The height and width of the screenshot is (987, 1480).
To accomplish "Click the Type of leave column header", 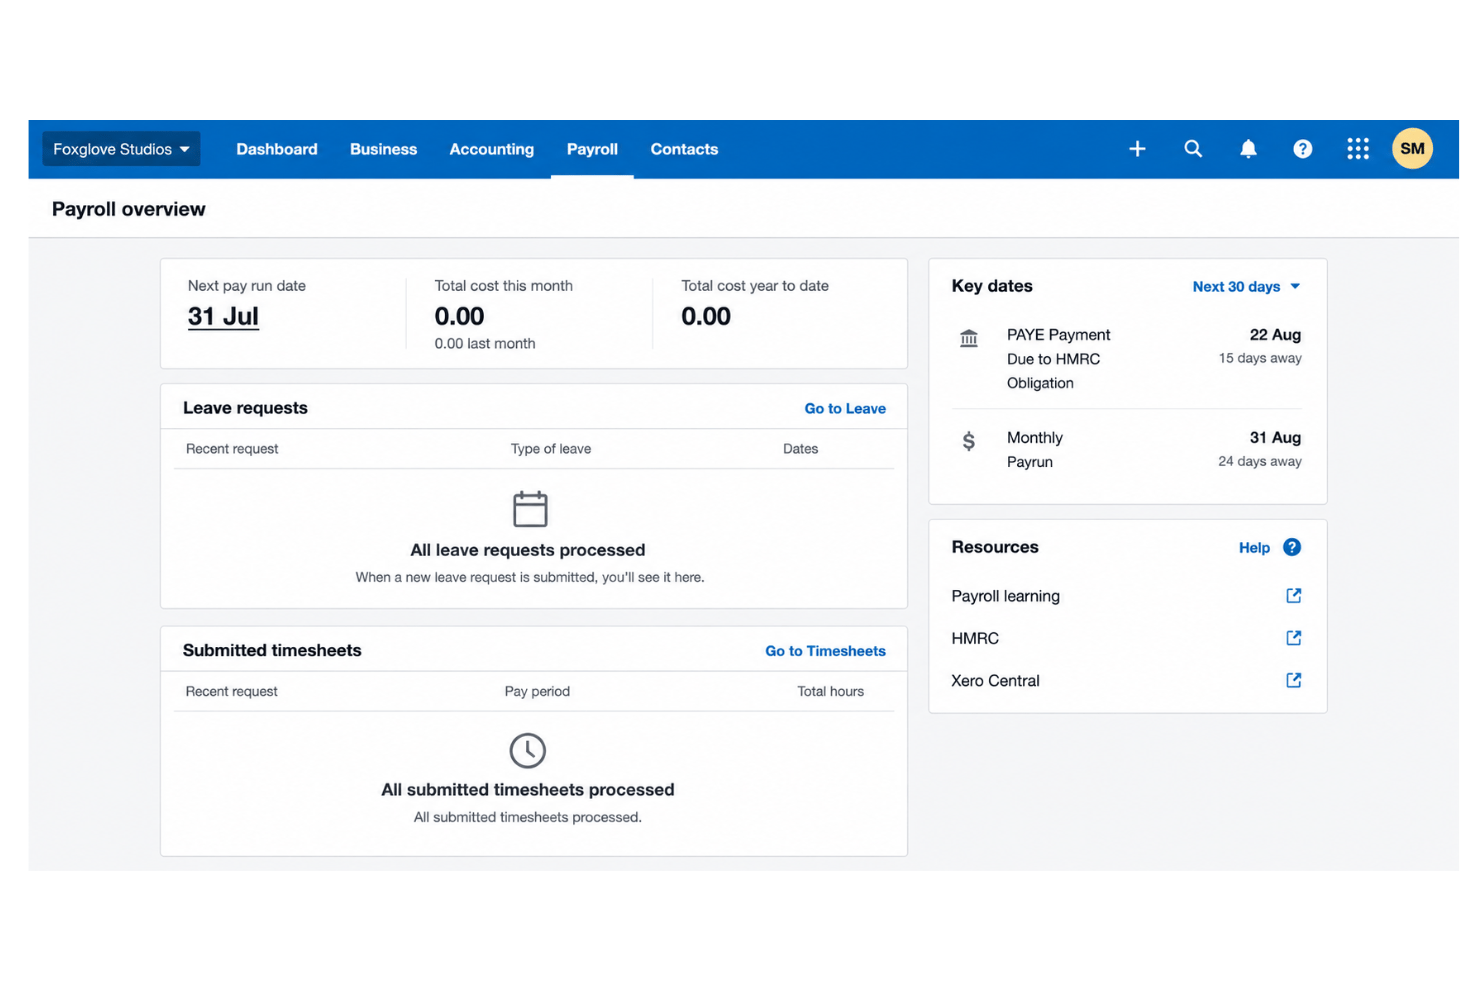I will [551, 449].
